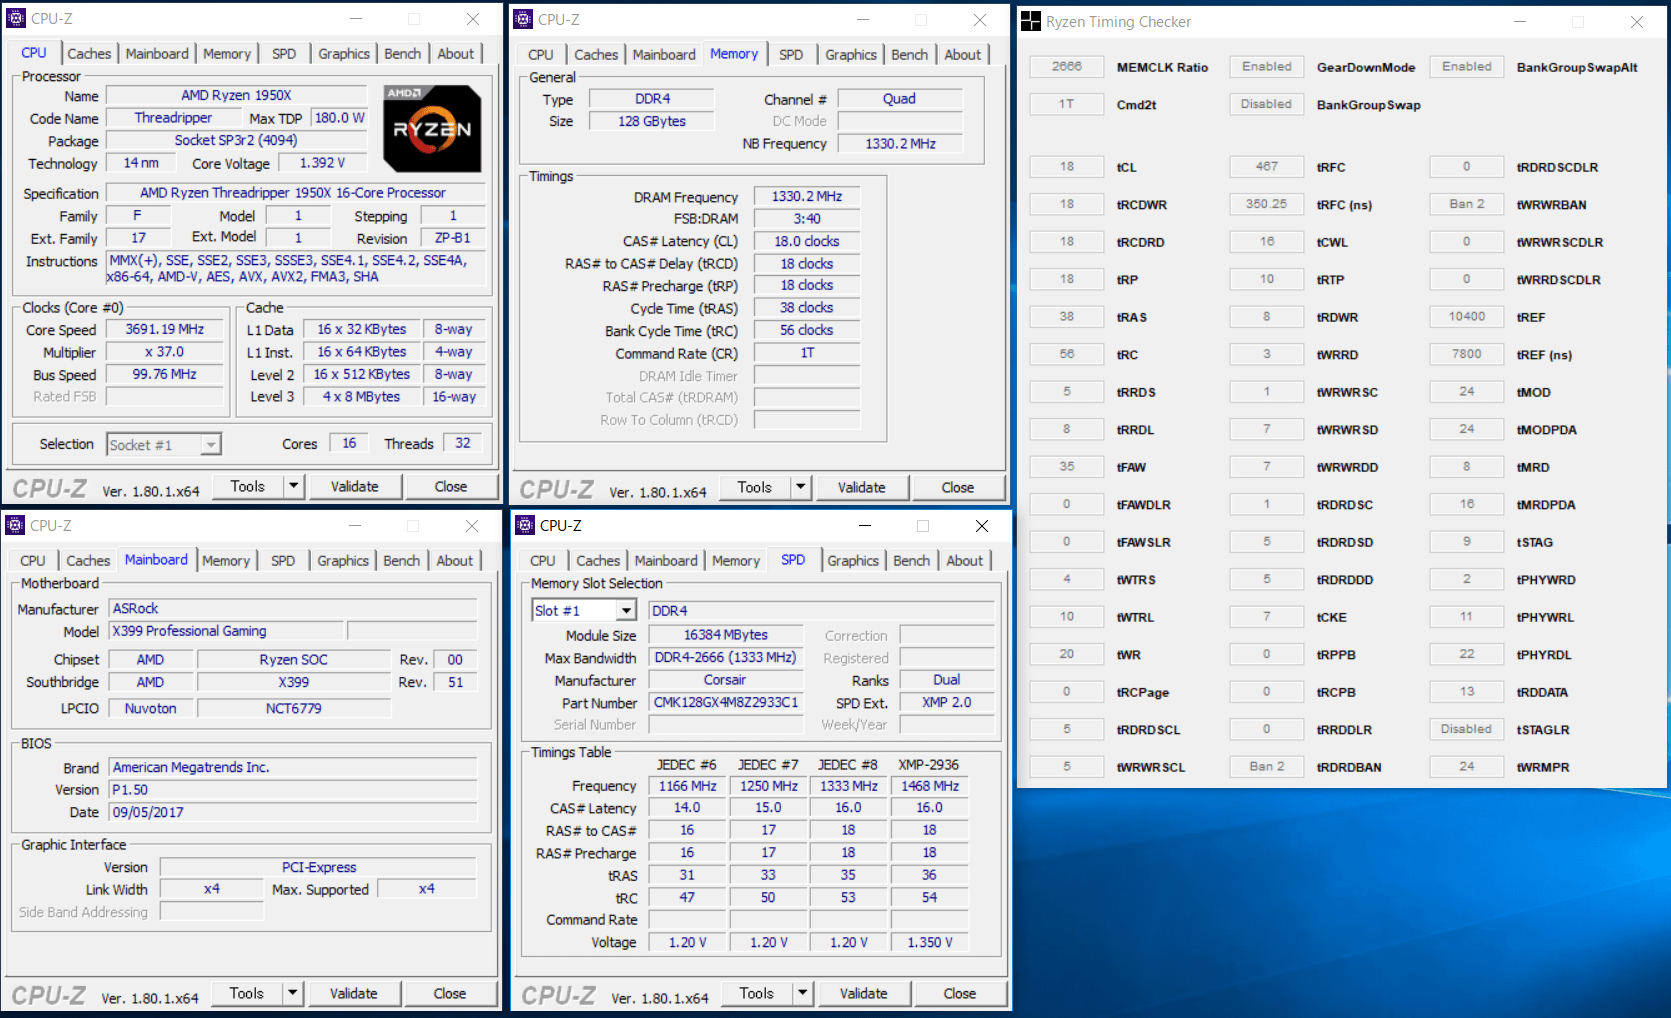1671x1018 pixels.
Task: Click the Core Voltage 1.392 V value
Action: 323,163
